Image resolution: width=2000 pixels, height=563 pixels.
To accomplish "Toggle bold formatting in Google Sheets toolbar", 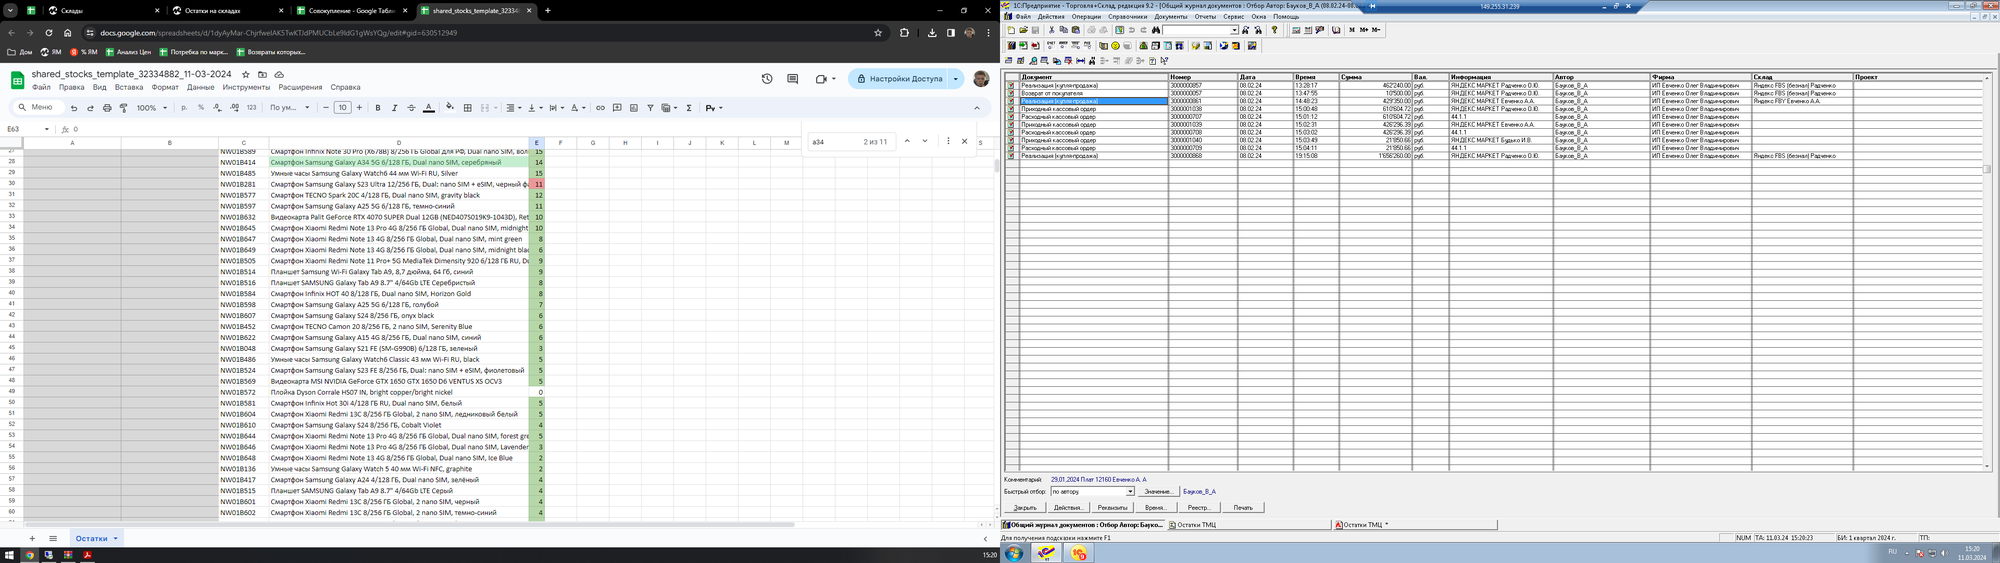I will [378, 108].
